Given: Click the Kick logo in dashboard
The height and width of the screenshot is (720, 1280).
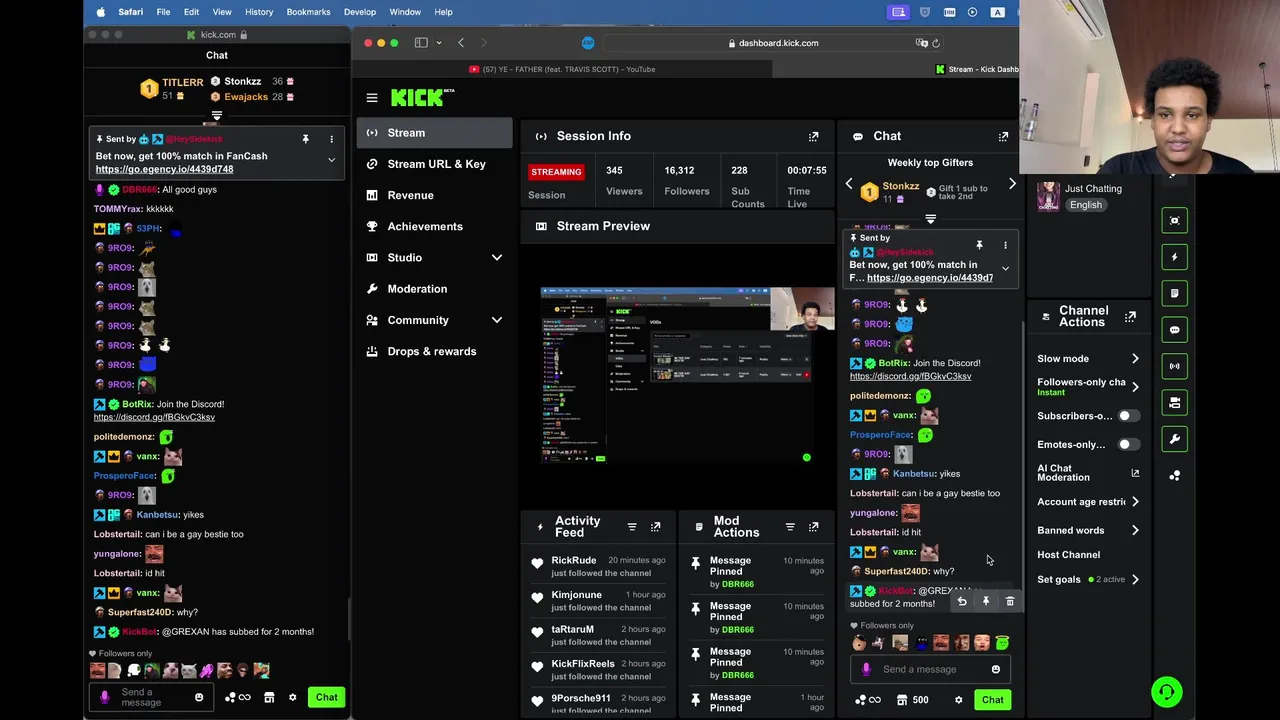Looking at the screenshot, I should (422, 97).
